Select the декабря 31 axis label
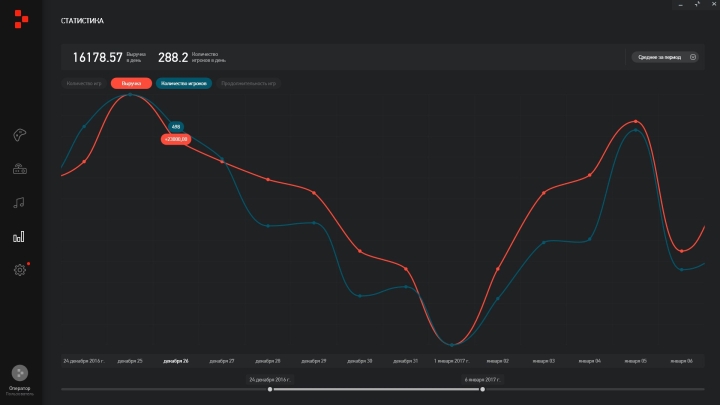 click(405, 361)
